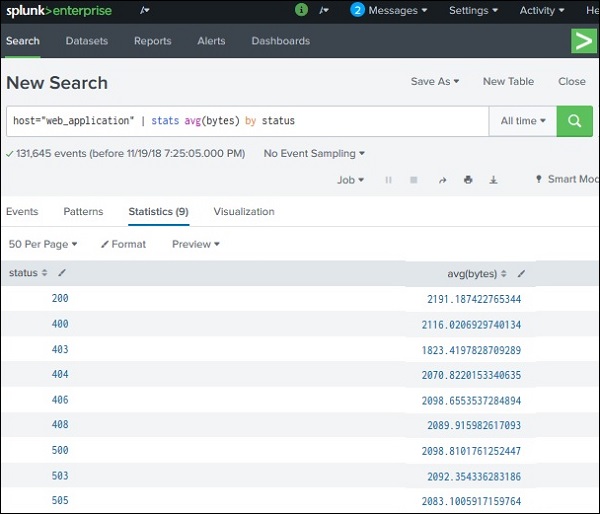Click the green search magnifier button
Viewport: 600px width, 514px height.
[574, 120]
